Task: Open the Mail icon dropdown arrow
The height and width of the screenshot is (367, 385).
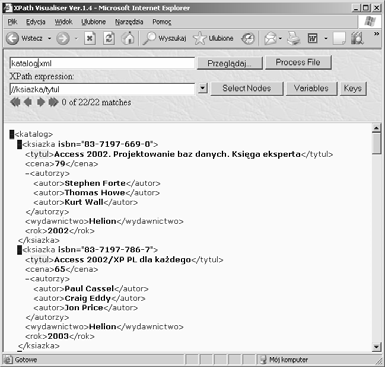Action: coord(280,39)
